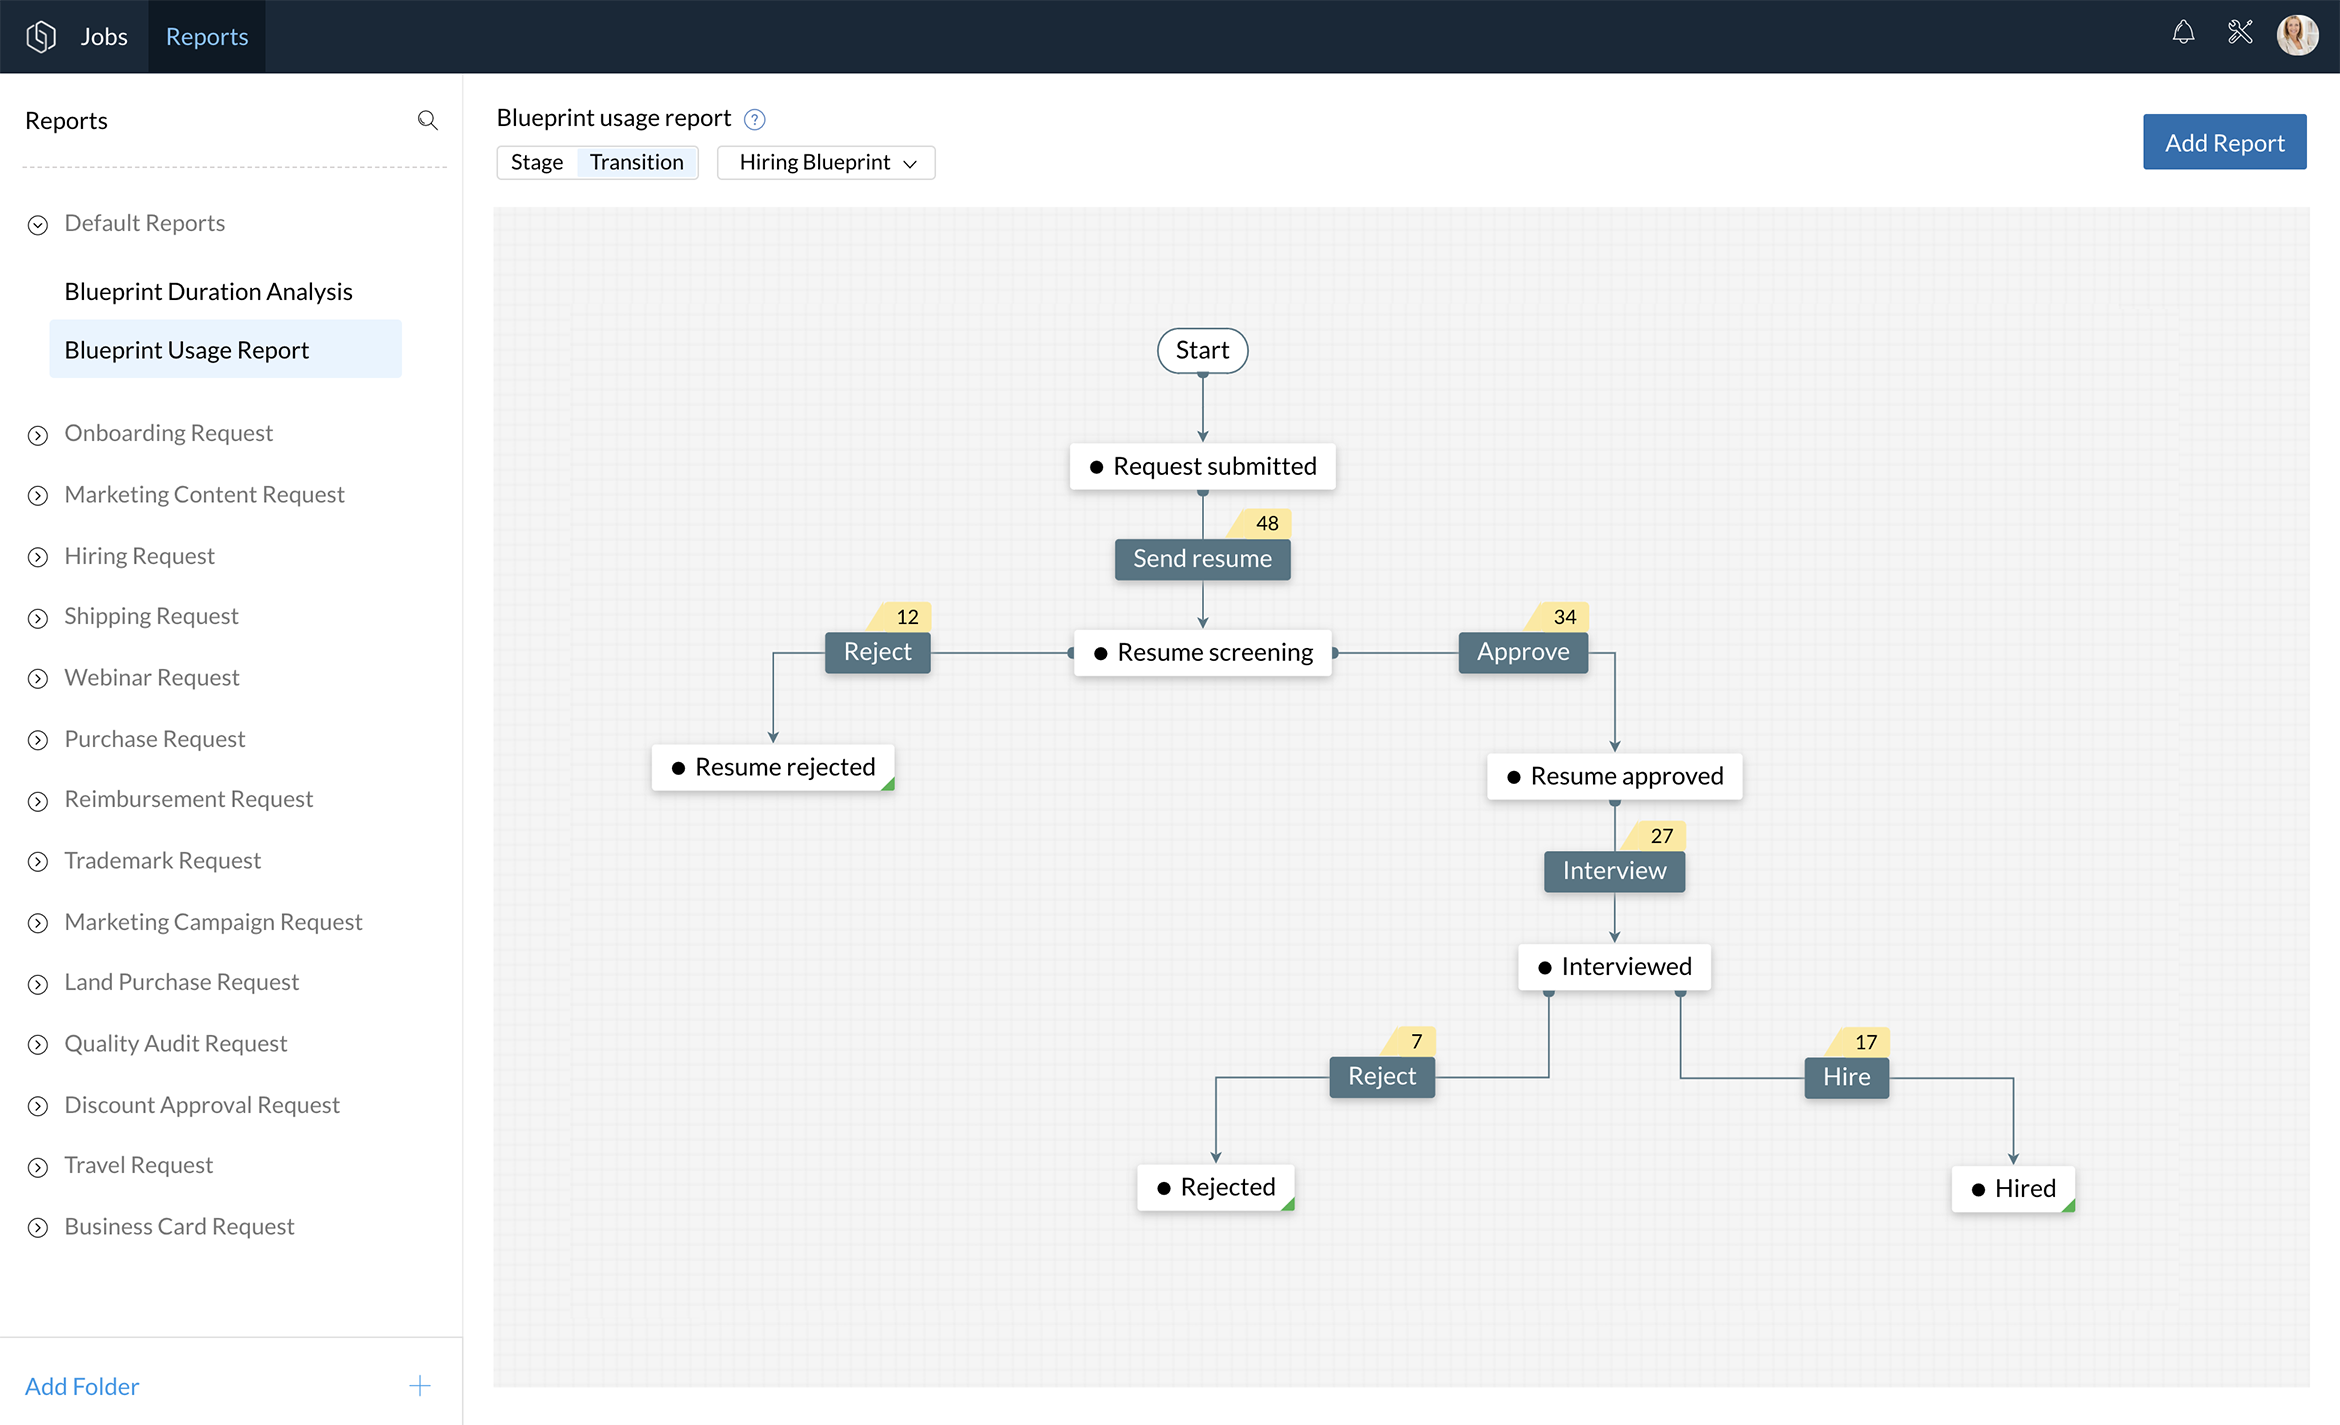
Task: Expand the Marketing Content Request folder
Action: click(x=38, y=496)
